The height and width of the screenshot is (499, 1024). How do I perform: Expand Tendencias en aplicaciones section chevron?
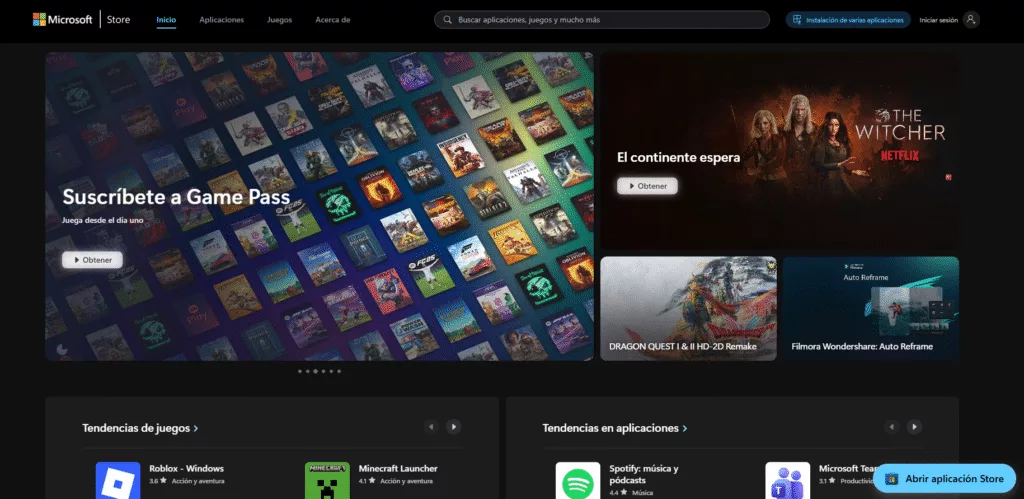[x=685, y=429]
